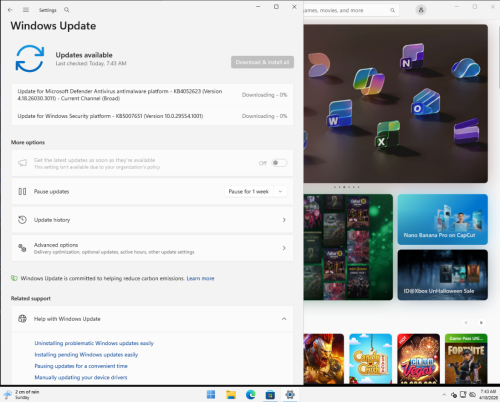Image resolution: width=500 pixels, height=402 pixels.
Task: Launch Microsoft Edge from the taskbar
Action: tap(250, 395)
